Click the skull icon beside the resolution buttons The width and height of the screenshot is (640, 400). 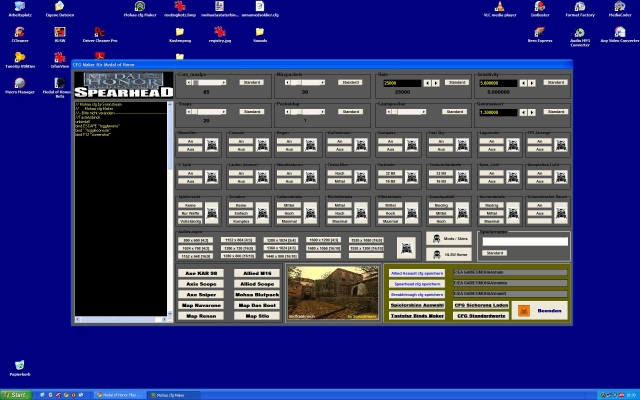(x=406, y=248)
